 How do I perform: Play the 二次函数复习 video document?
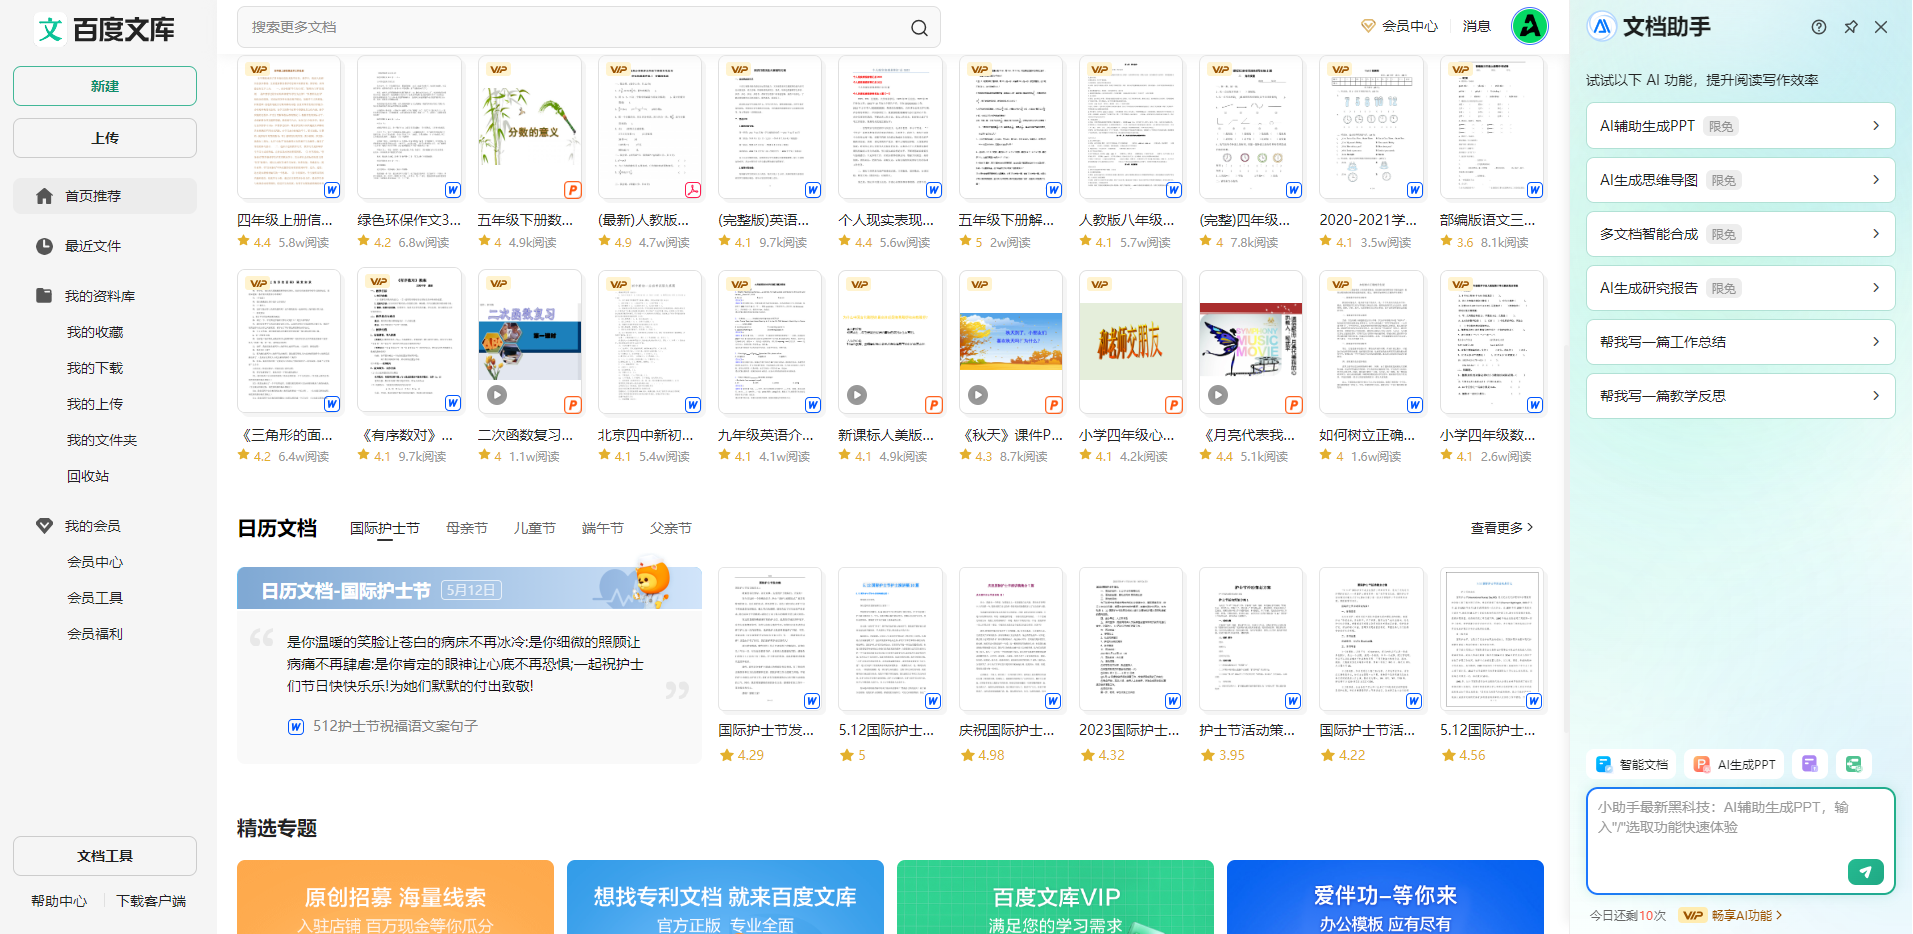click(497, 395)
